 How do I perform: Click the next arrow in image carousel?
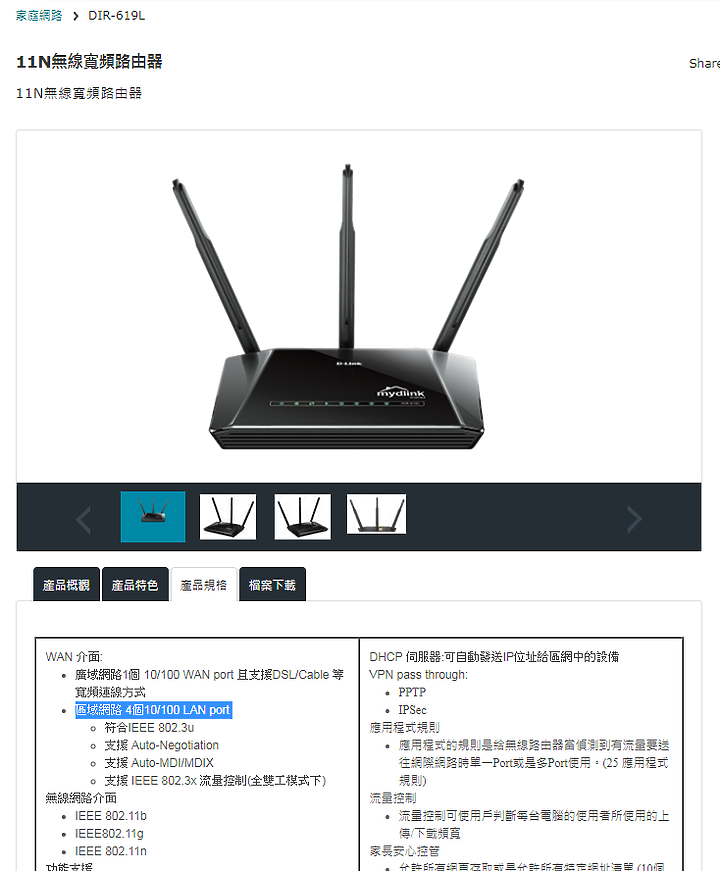(634, 520)
